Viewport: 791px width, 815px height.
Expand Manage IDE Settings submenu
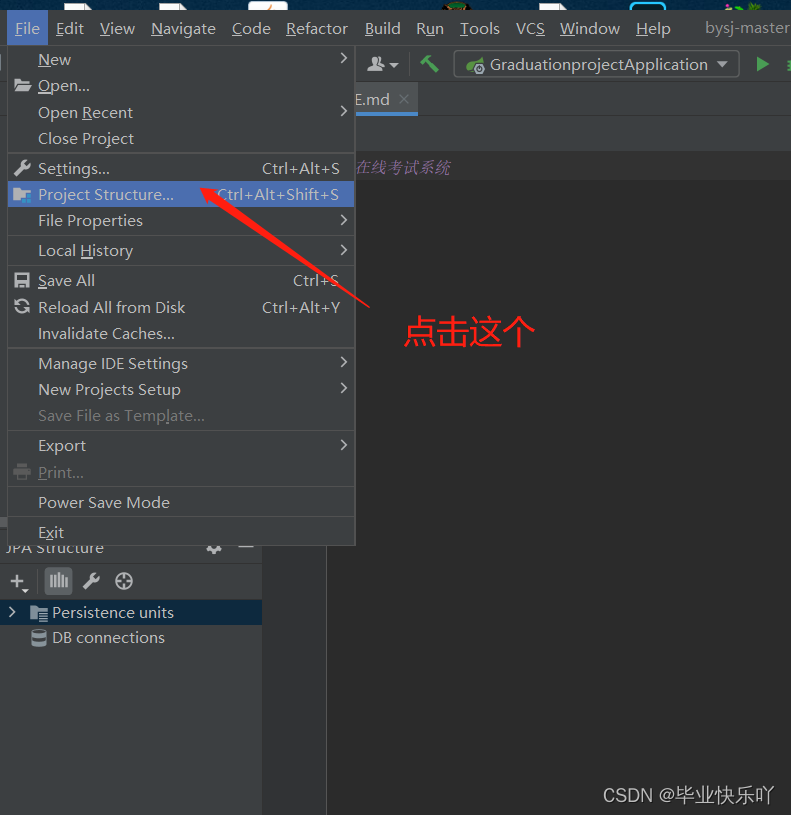point(181,363)
